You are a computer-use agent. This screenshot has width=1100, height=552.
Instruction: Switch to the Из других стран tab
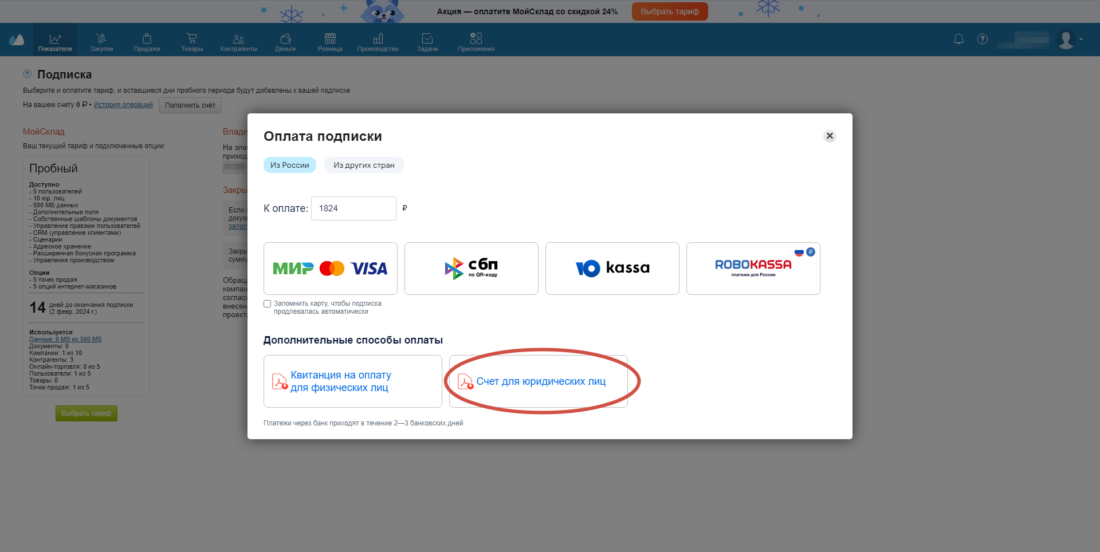[363, 166]
